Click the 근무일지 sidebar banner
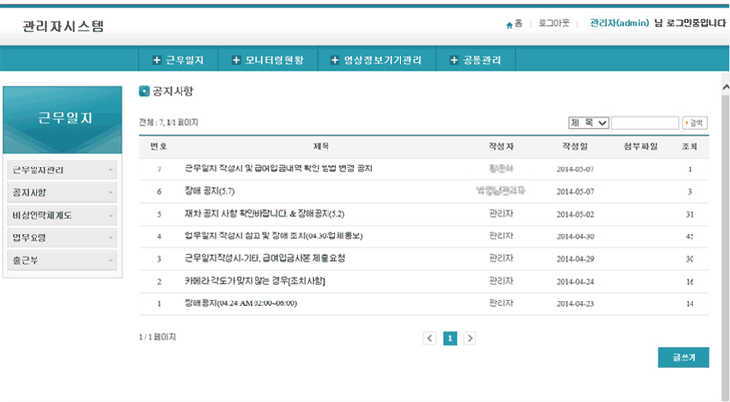The width and height of the screenshot is (730, 402). click(x=62, y=120)
